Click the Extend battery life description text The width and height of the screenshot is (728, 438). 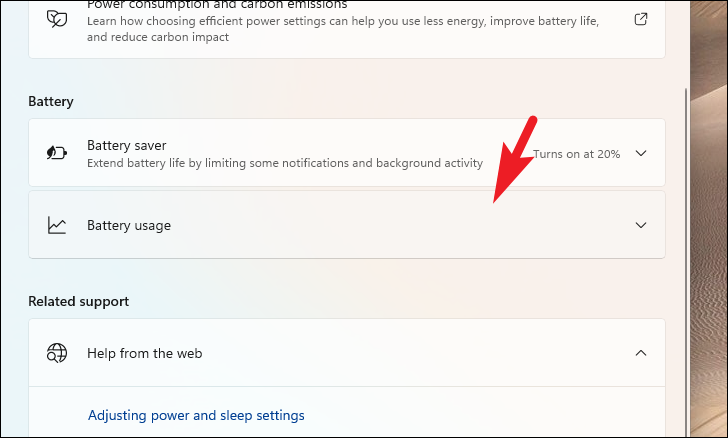285,163
